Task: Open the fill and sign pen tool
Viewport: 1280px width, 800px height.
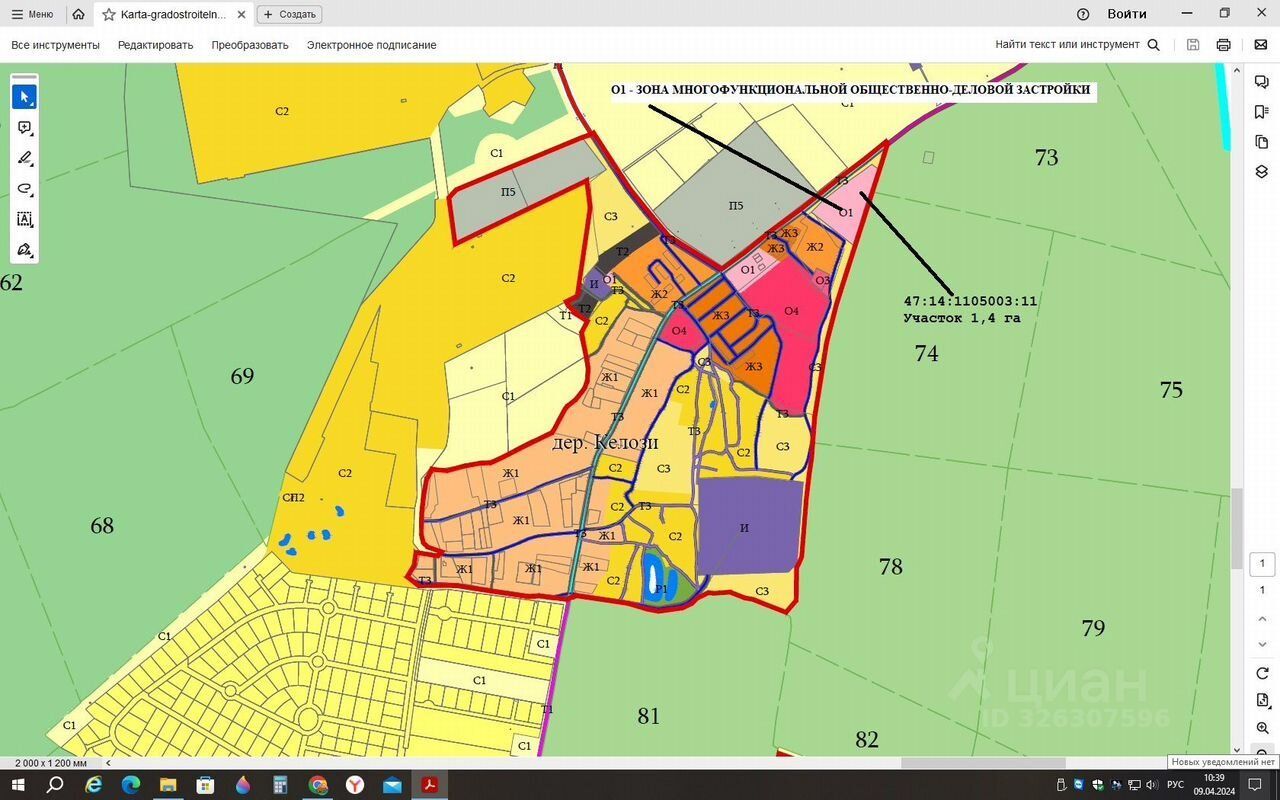Action: [x=25, y=250]
